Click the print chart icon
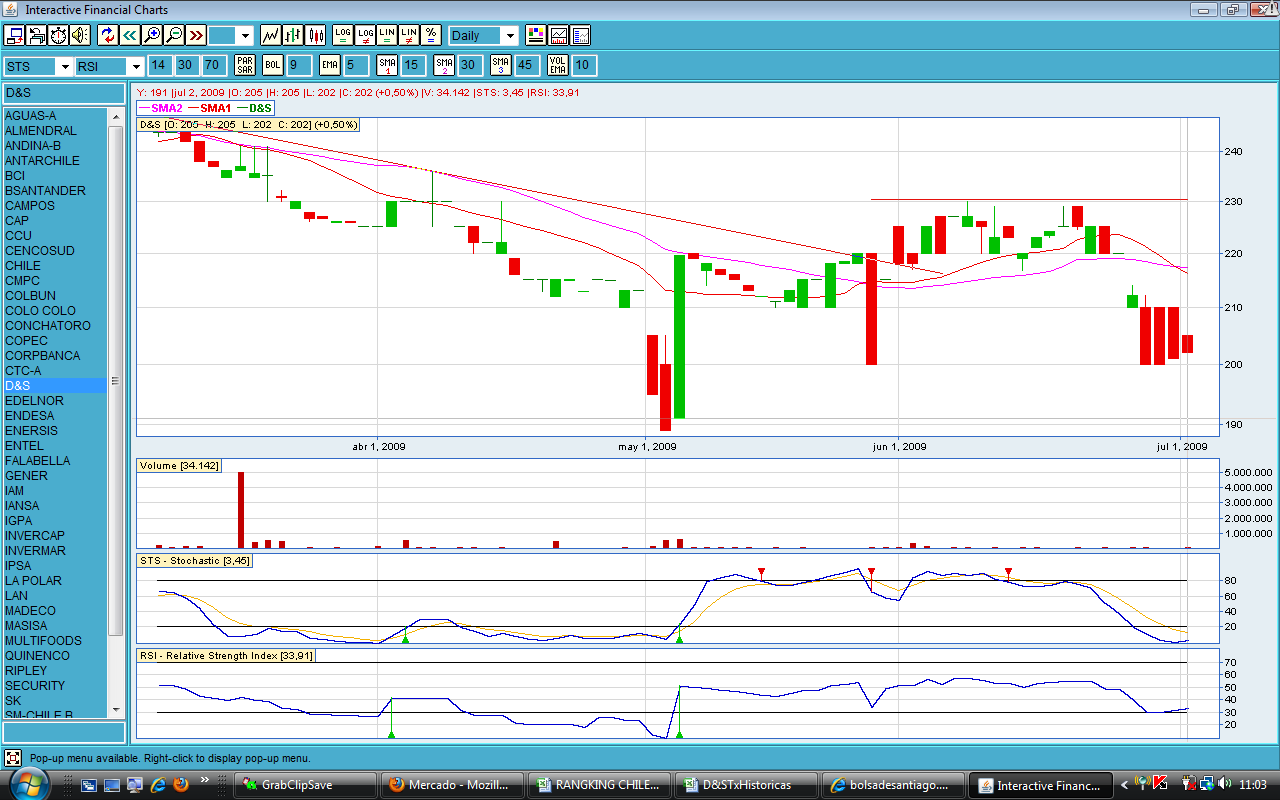Screen dimensions: 1280x800 pos(36,36)
